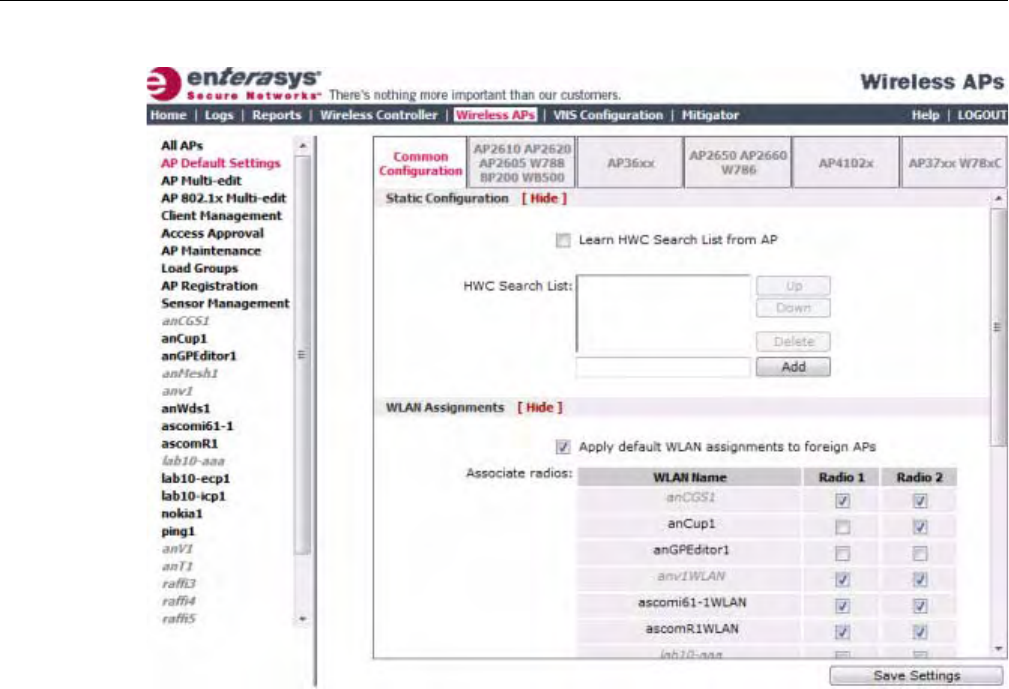The image size is (1009, 689).
Task: Click the Add button
Action: click(x=793, y=367)
